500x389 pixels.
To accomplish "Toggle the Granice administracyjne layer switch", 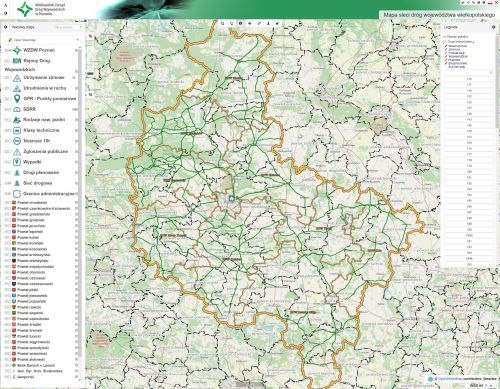I will tap(7, 194).
